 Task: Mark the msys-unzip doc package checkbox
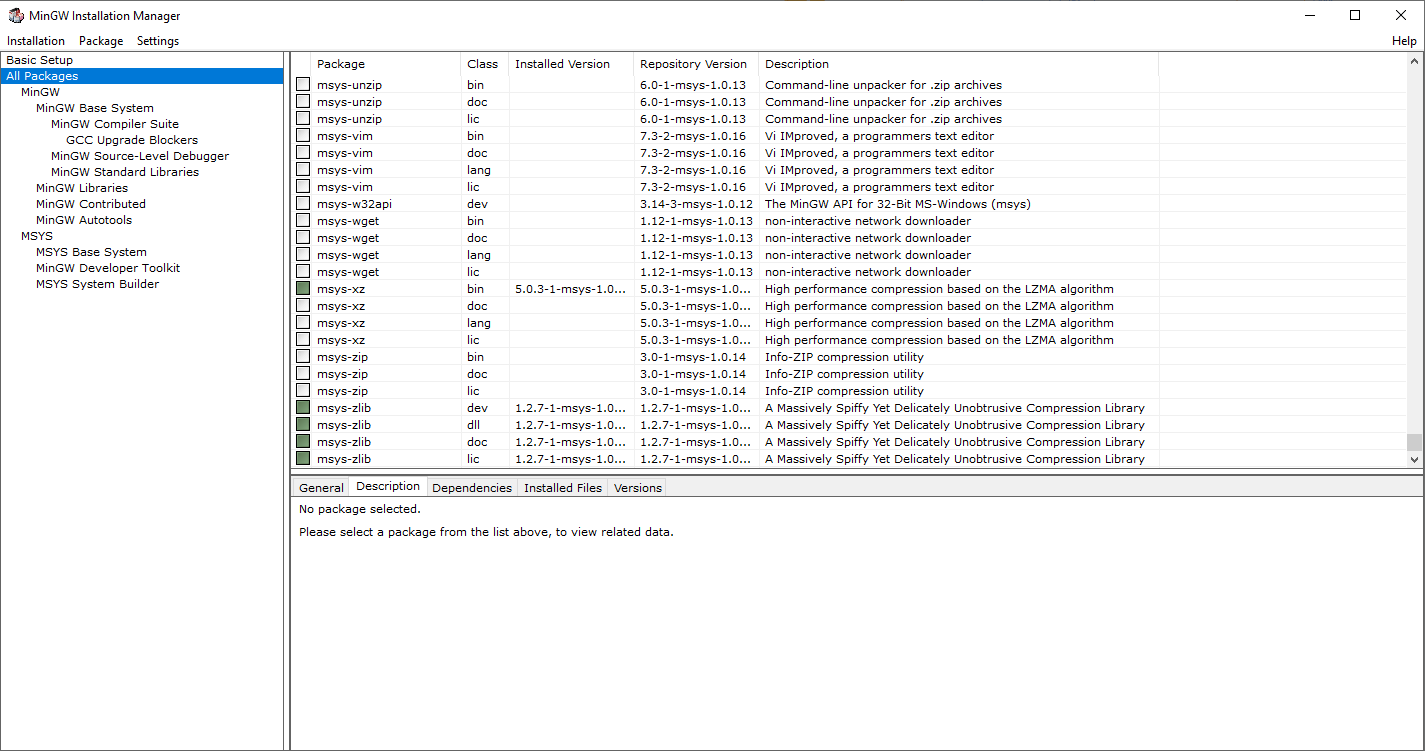click(x=303, y=102)
